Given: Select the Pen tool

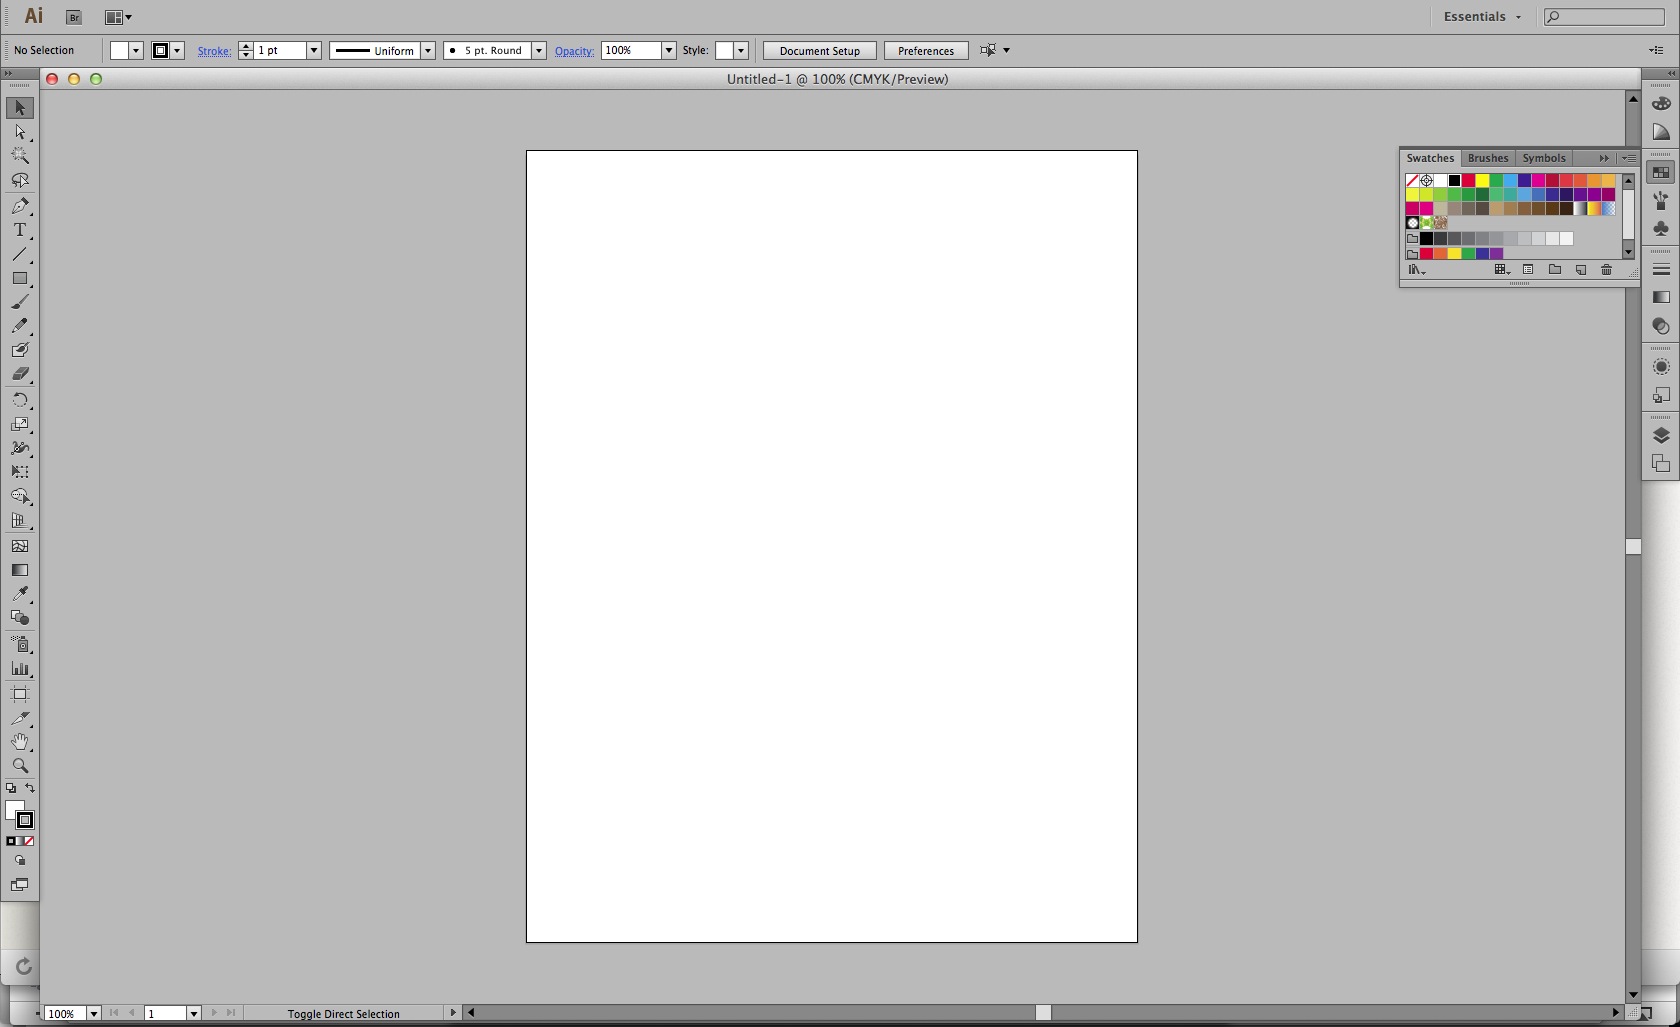Looking at the screenshot, I should tap(20, 206).
